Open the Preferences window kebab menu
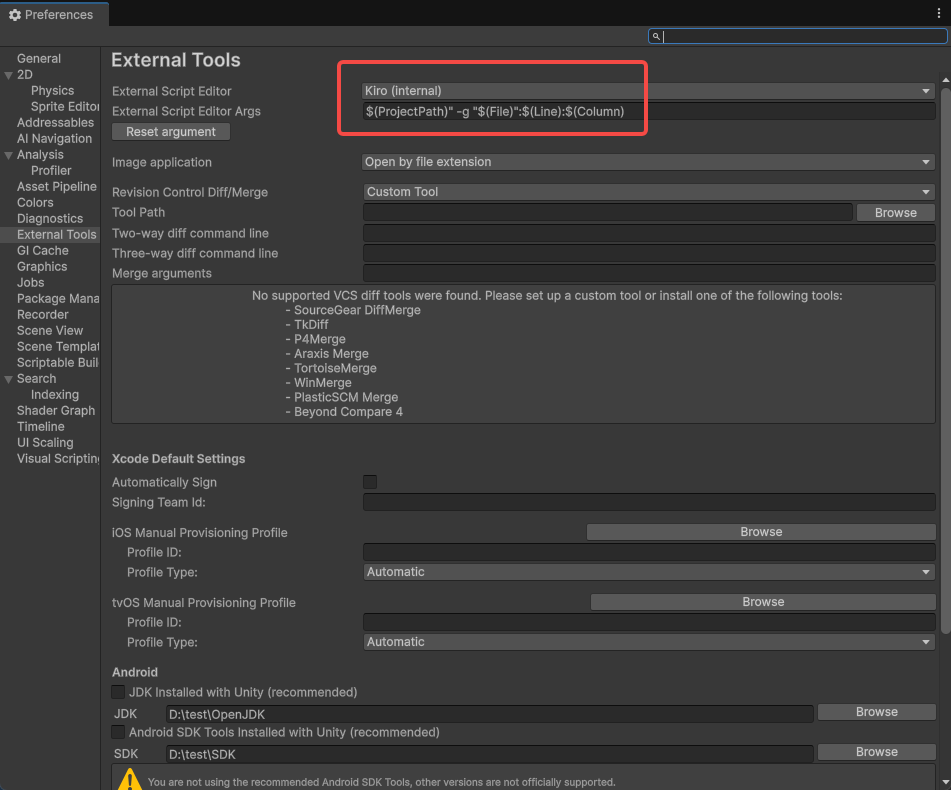The height and width of the screenshot is (790, 951). tap(938, 13)
